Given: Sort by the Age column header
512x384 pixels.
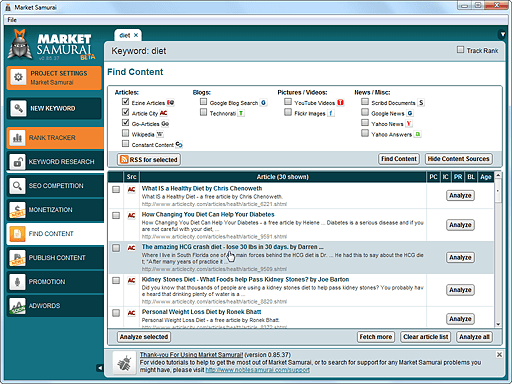Looking at the screenshot, I should [x=486, y=177].
